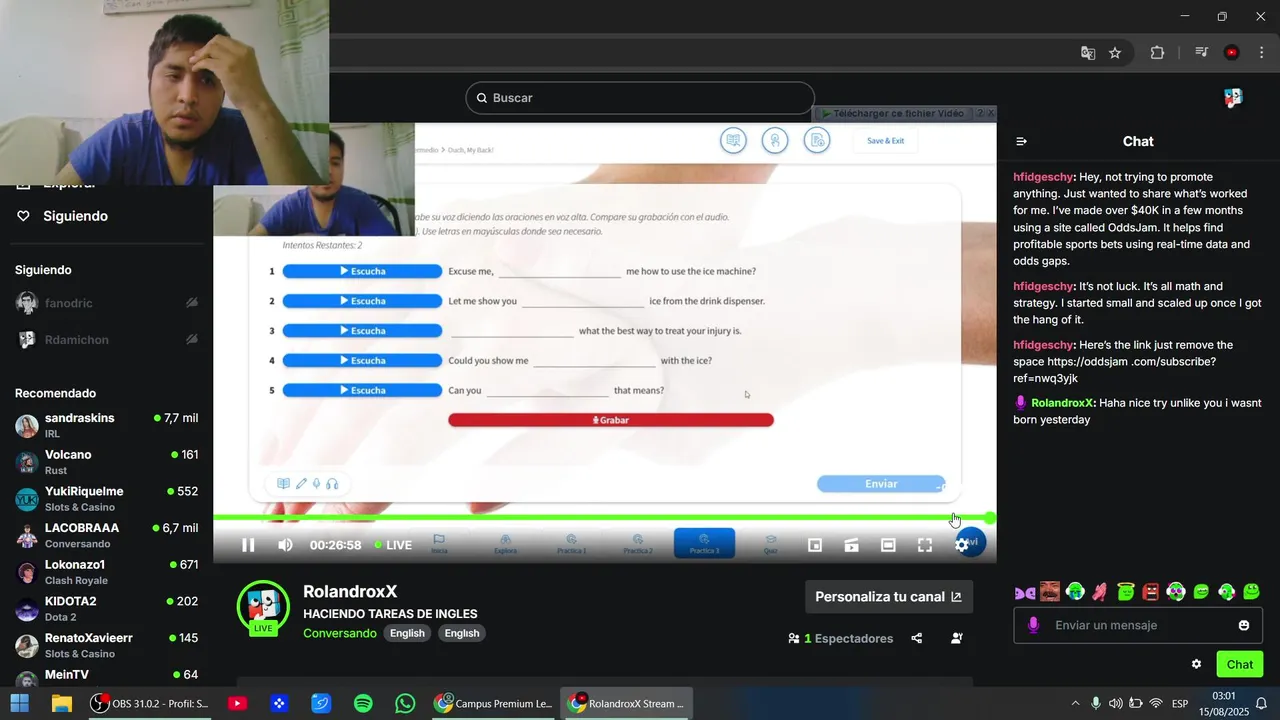Screen dimensions: 1280x720
Task: Open recommended channel RenatoXavieerr
Action: coord(106,645)
